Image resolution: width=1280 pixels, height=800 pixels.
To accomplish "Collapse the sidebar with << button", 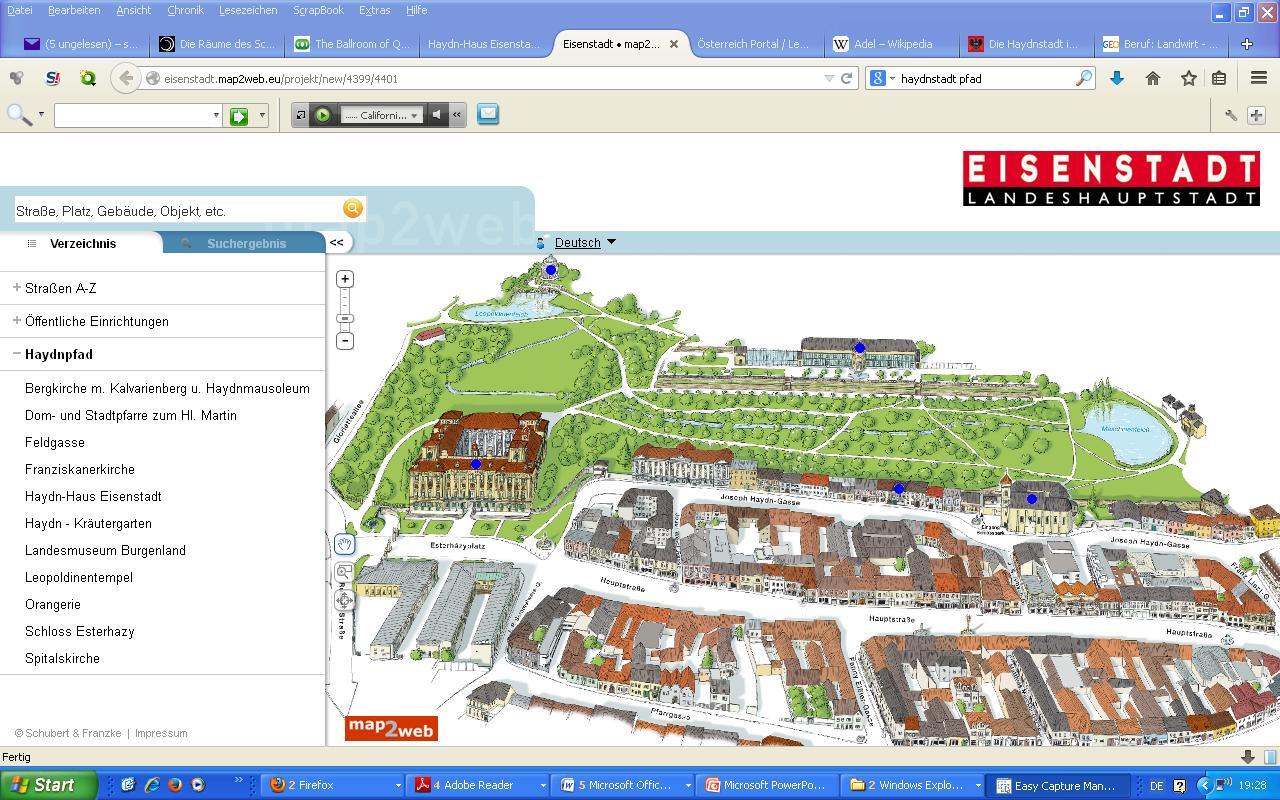I will coord(337,242).
